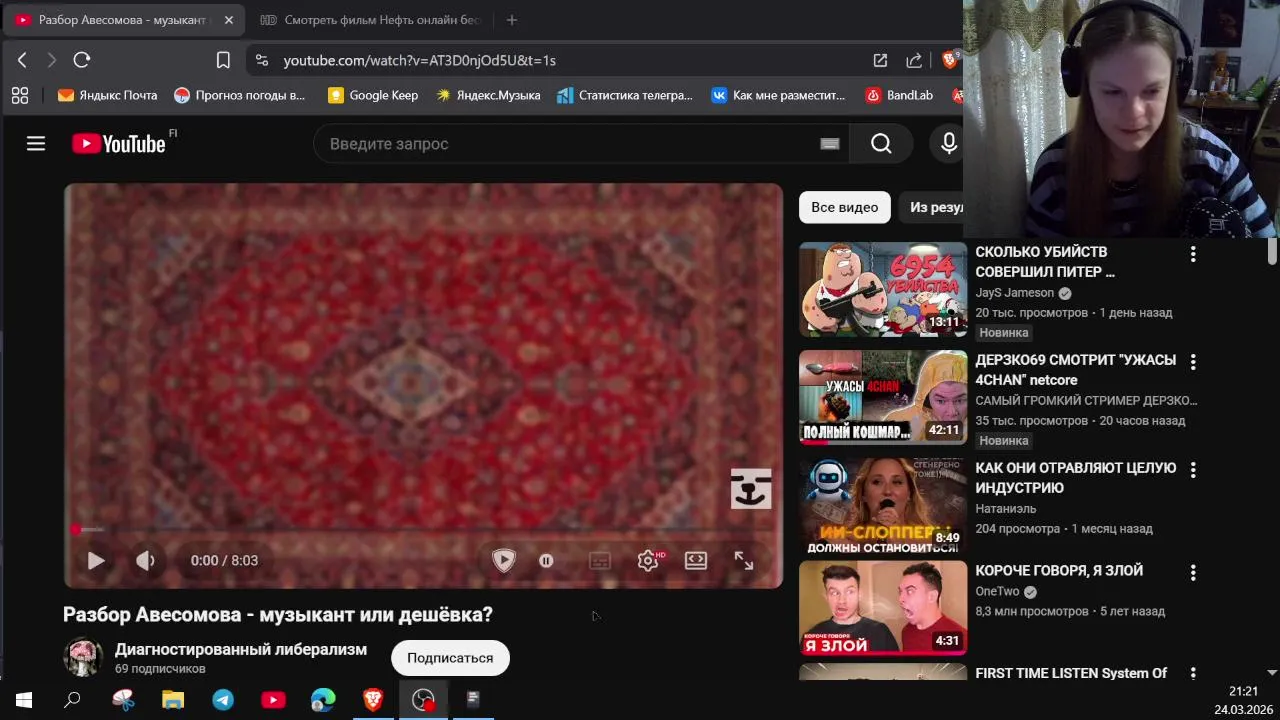Viewport: 1280px width, 720px height.
Task: Open 'КОРОЧЕ ГОВОРЯ, Я ЗЛОЙ' video thumbnail
Action: click(x=883, y=607)
